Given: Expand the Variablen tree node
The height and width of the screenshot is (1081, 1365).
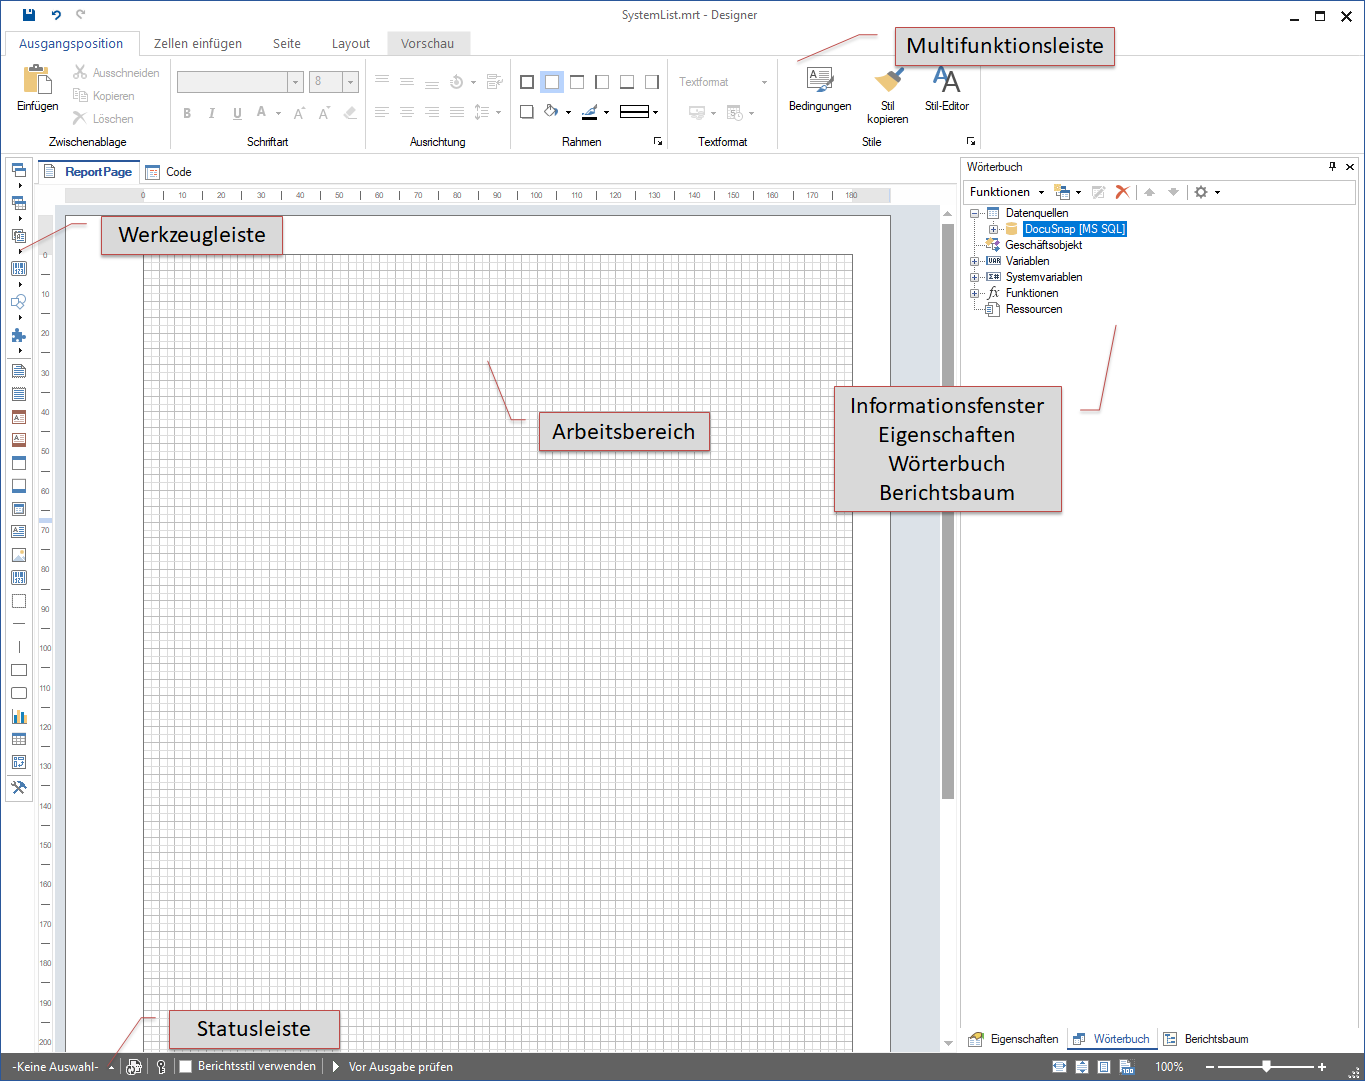Looking at the screenshot, I should click(x=974, y=261).
